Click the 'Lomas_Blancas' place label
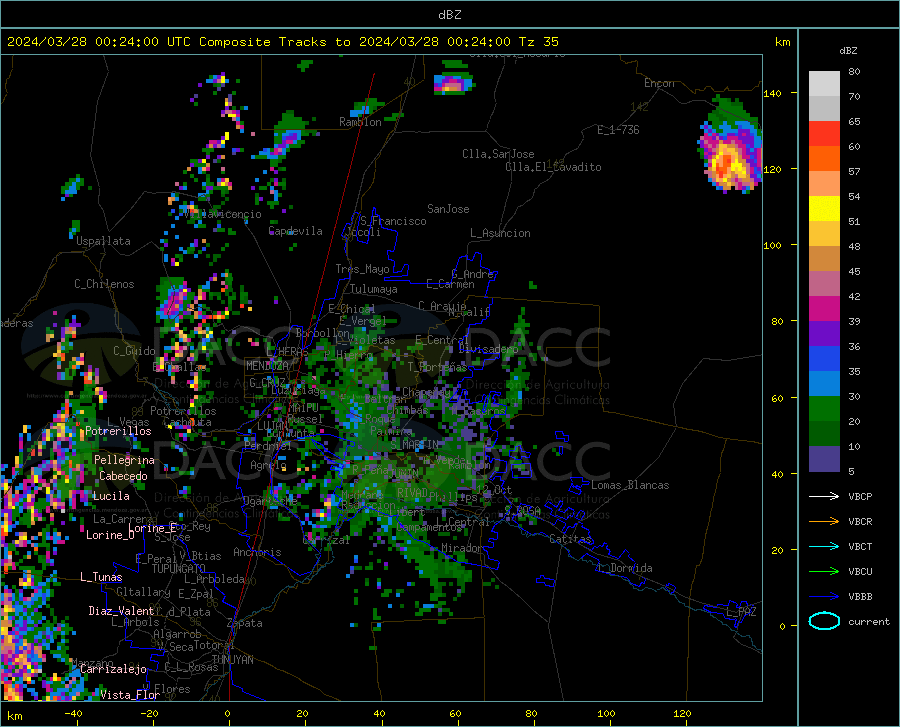900x727 pixels. click(x=630, y=485)
